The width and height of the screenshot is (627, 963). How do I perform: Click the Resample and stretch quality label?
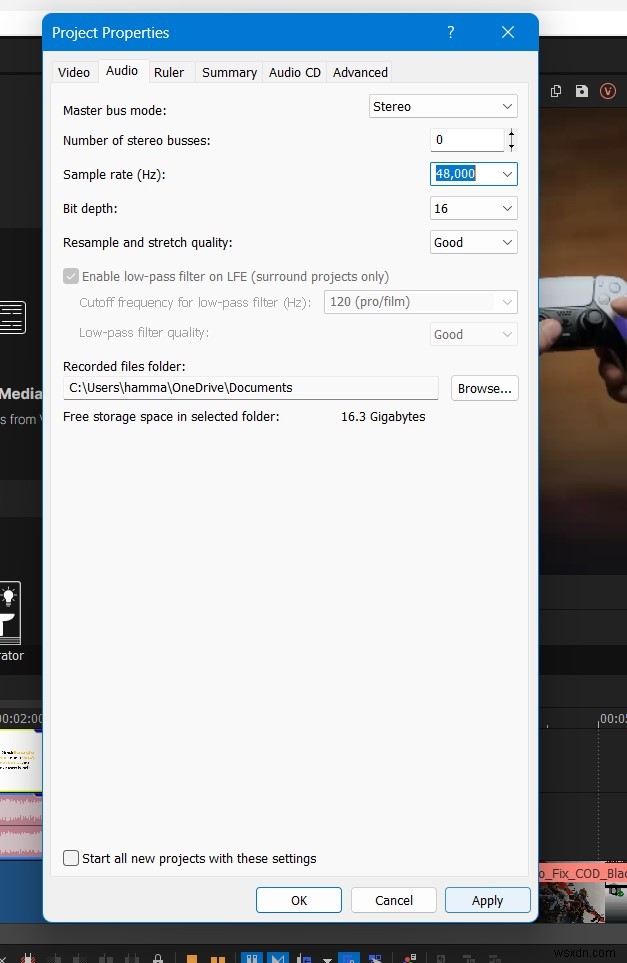[148, 243]
